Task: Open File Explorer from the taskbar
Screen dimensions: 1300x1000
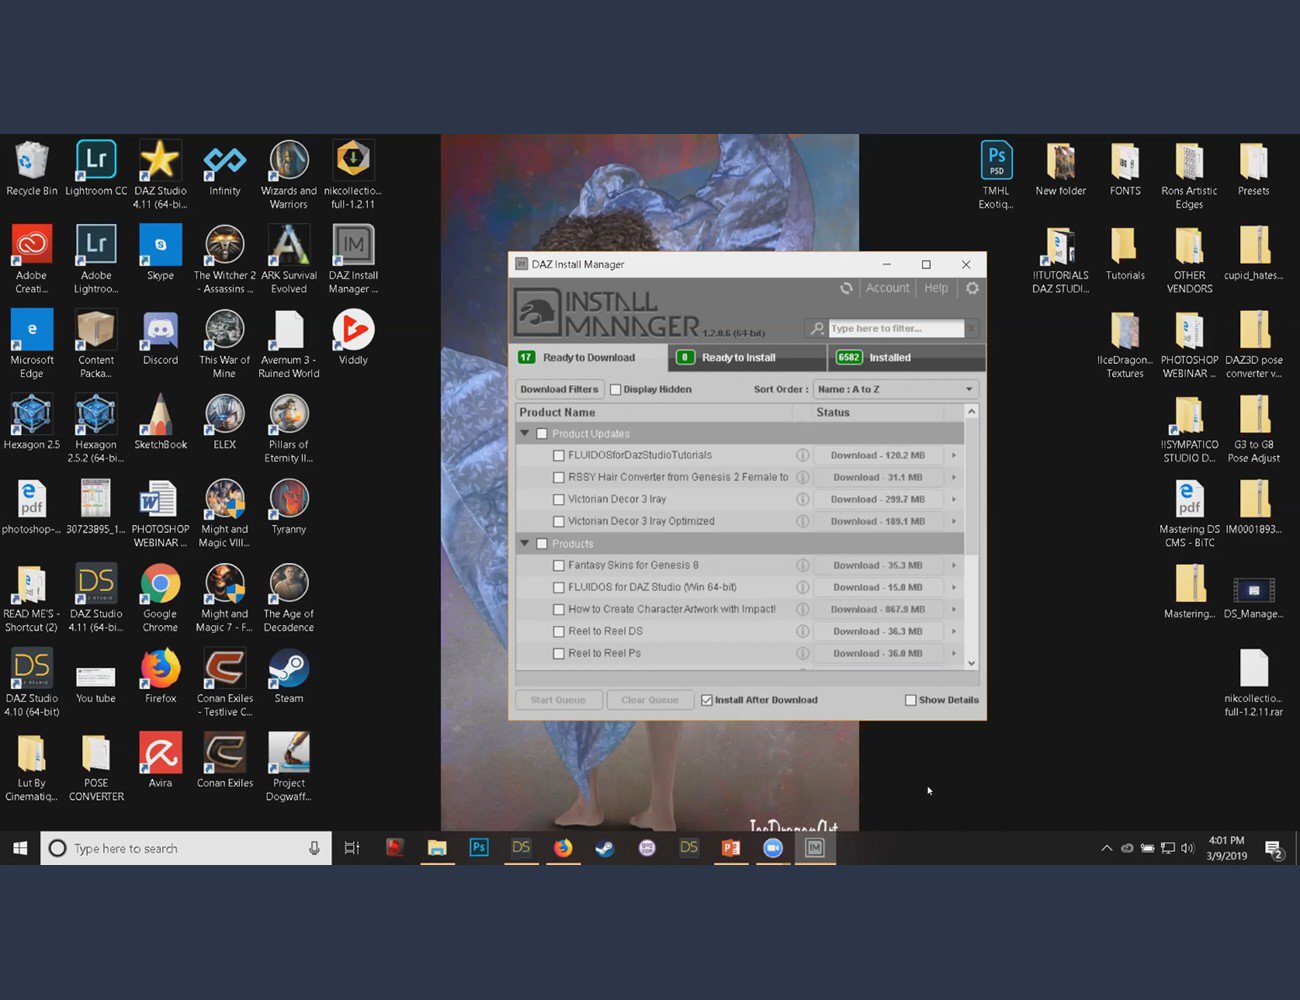Action: [x=437, y=847]
